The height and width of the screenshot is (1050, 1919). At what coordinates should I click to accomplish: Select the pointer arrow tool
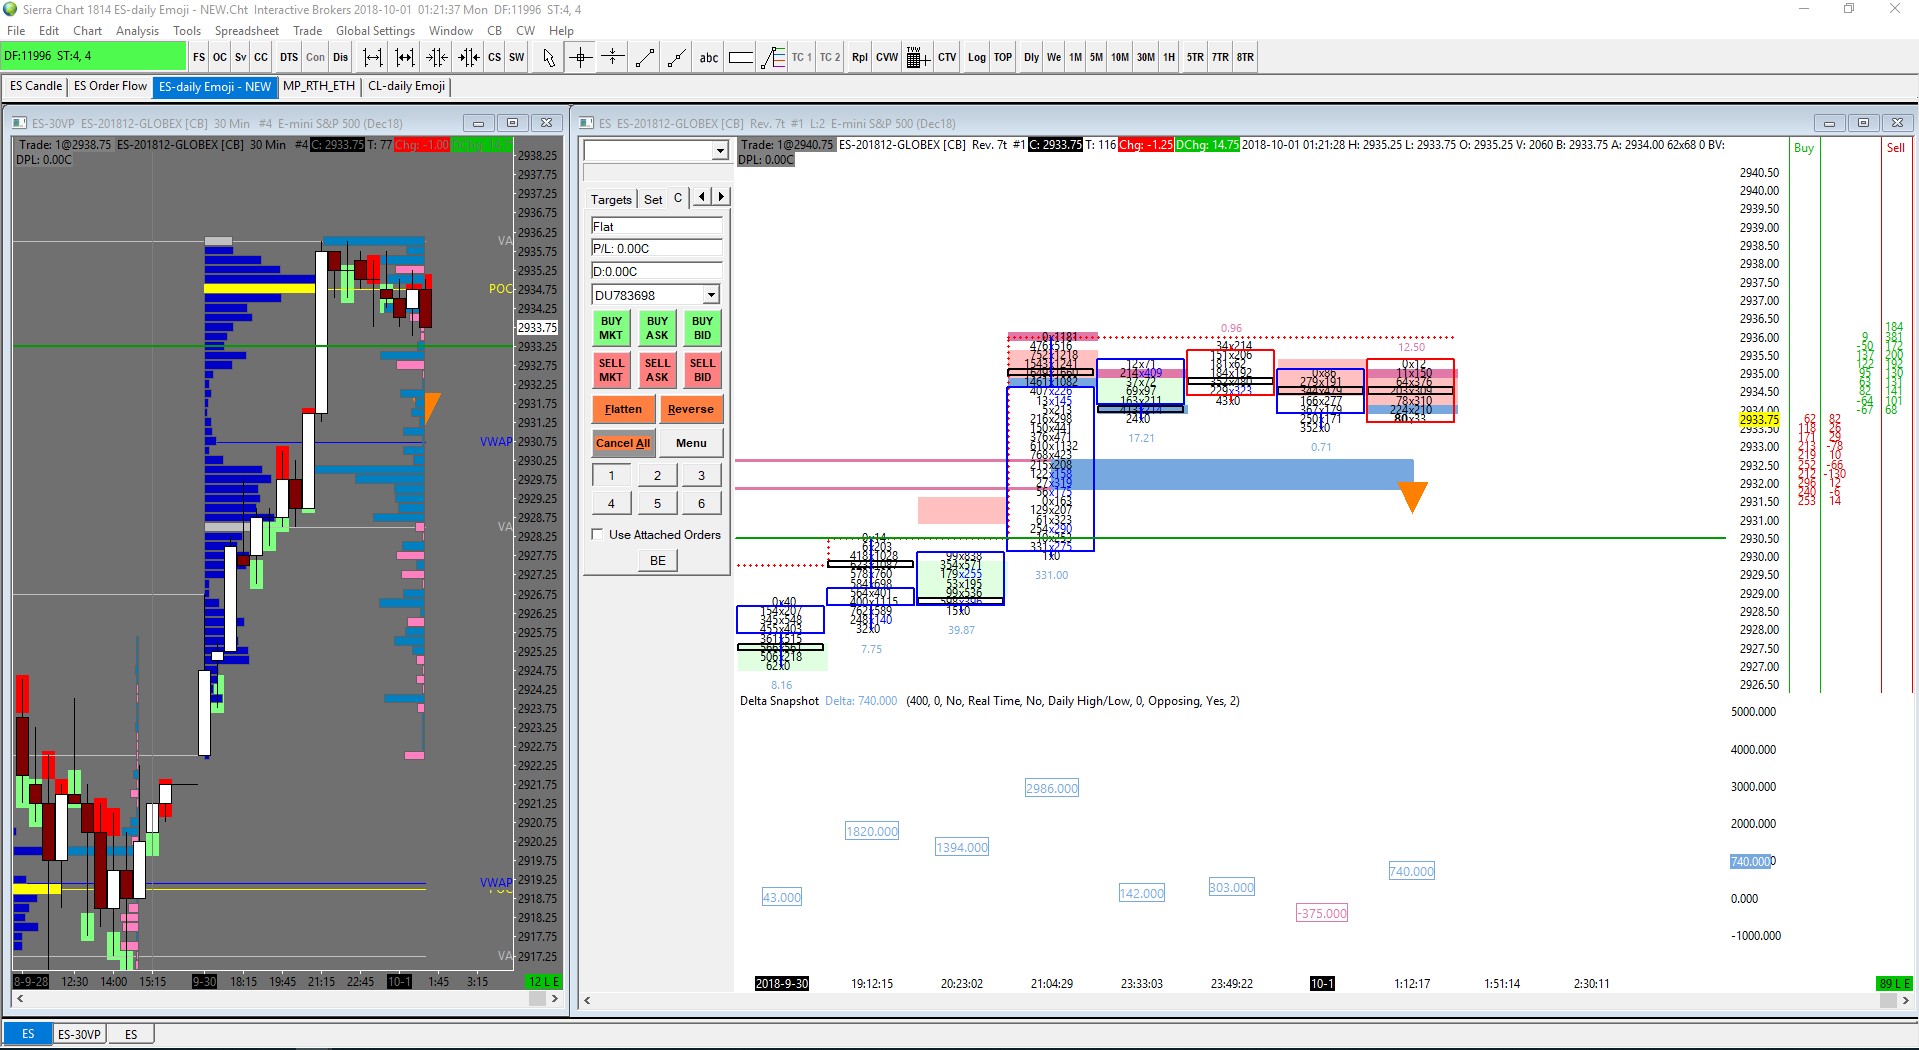[549, 57]
